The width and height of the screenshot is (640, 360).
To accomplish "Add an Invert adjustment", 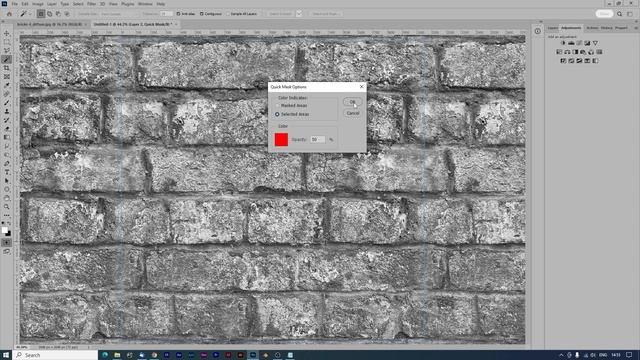I will (563, 61).
